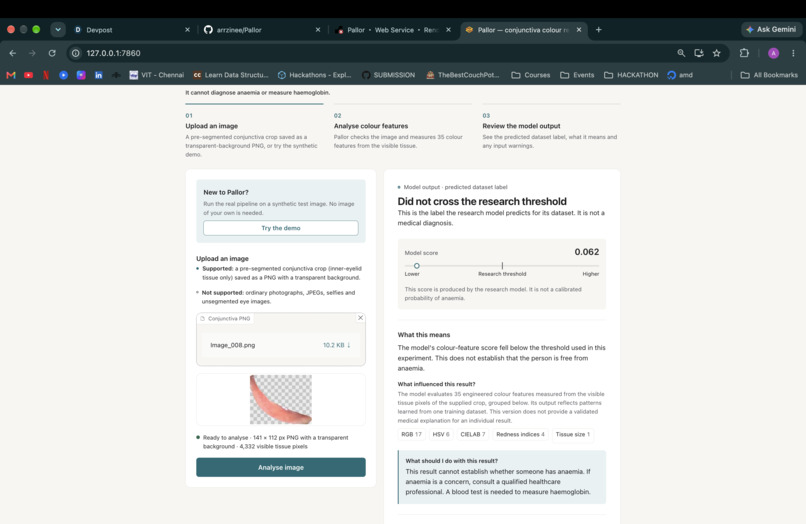Viewport: 806px width, 524px height.
Task: Click the 10.2 KB file size
Action: click(333, 345)
